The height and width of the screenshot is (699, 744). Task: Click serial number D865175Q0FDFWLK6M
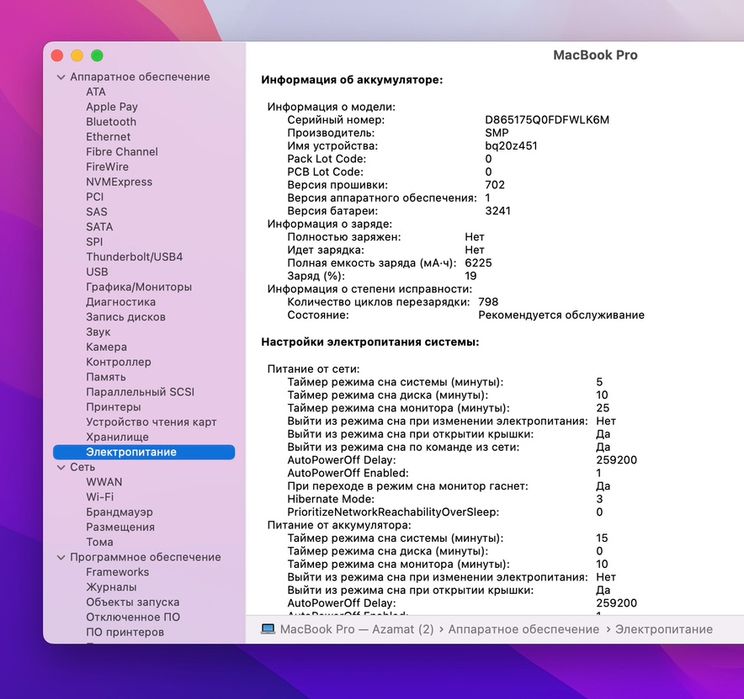(547, 120)
